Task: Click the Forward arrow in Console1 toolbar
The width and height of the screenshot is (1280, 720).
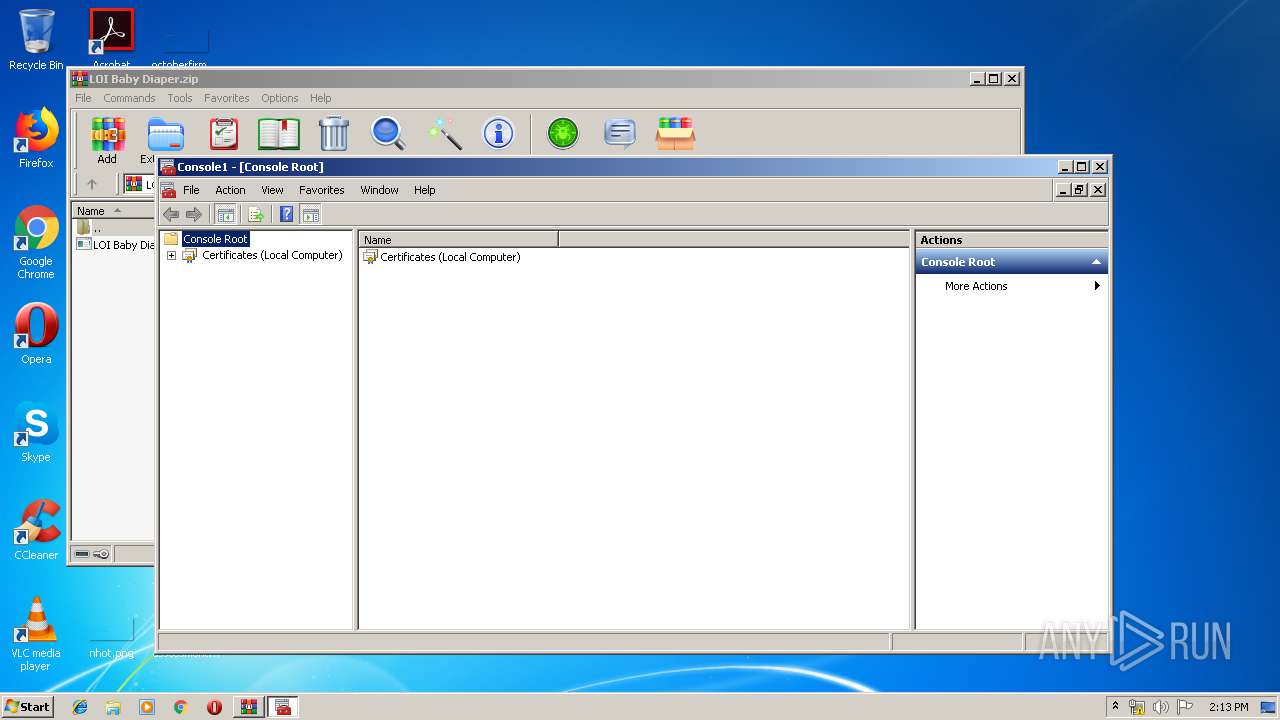Action: coord(194,214)
